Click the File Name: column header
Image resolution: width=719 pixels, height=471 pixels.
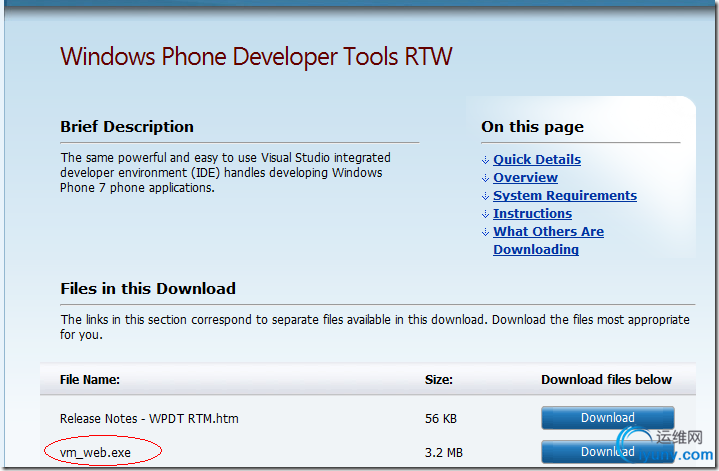(x=90, y=380)
